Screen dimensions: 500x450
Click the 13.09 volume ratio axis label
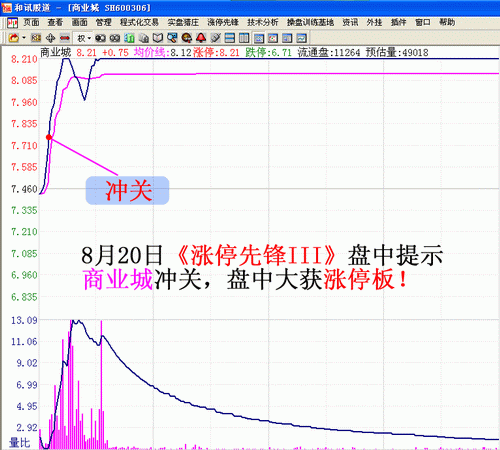(x=24, y=320)
